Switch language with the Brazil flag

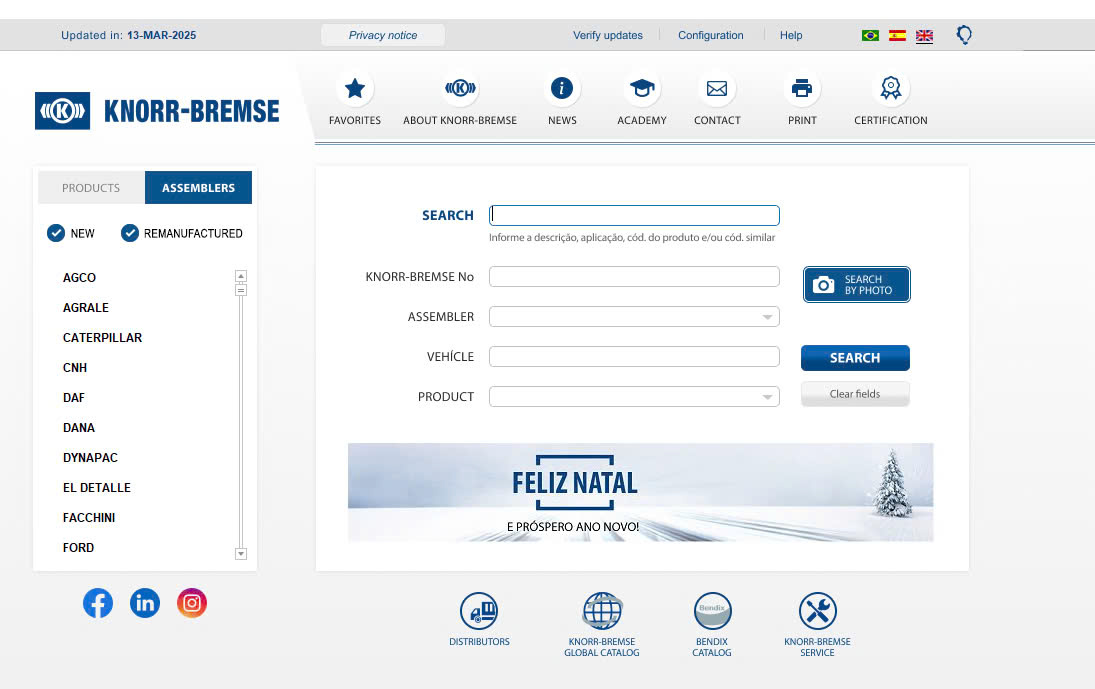[x=870, y=36]
